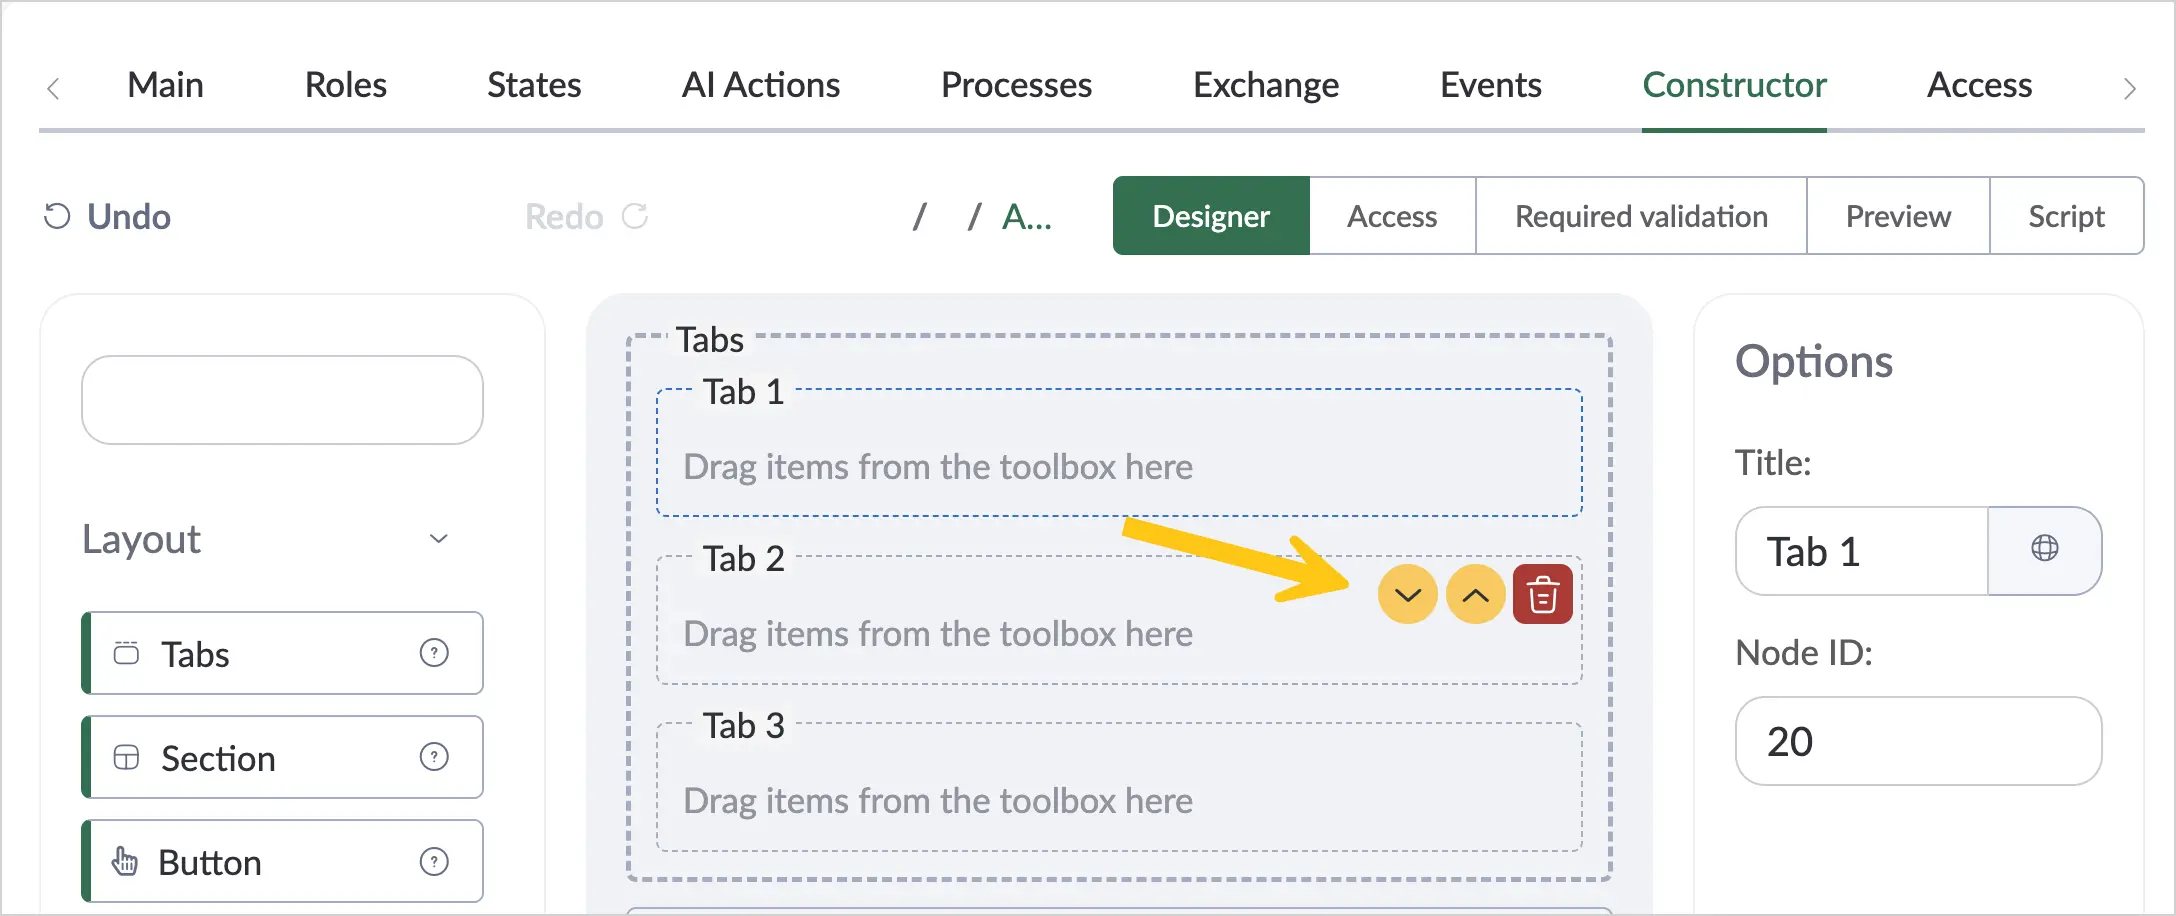Open translation globe next to Title field
Screen dimensions: 2176x916
click(x=2044, y=549)
